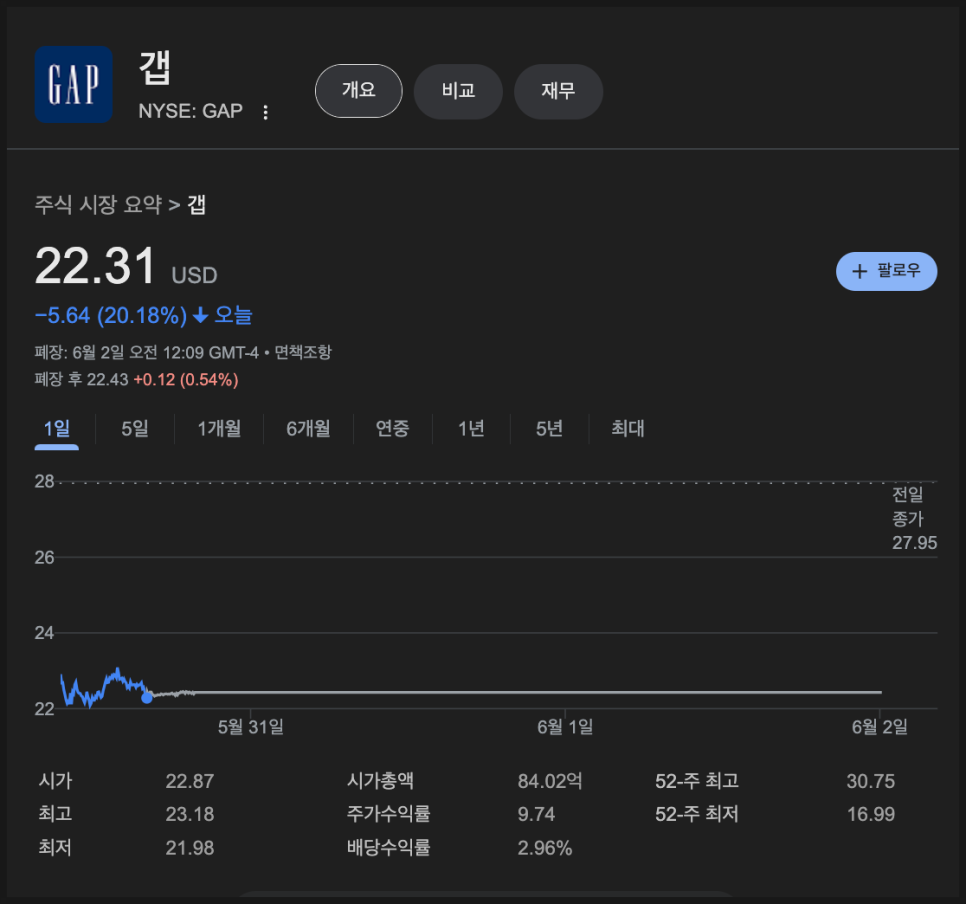Click the 22.31 price value
This screenshot has width=966, height=904.
pos(95,266)
